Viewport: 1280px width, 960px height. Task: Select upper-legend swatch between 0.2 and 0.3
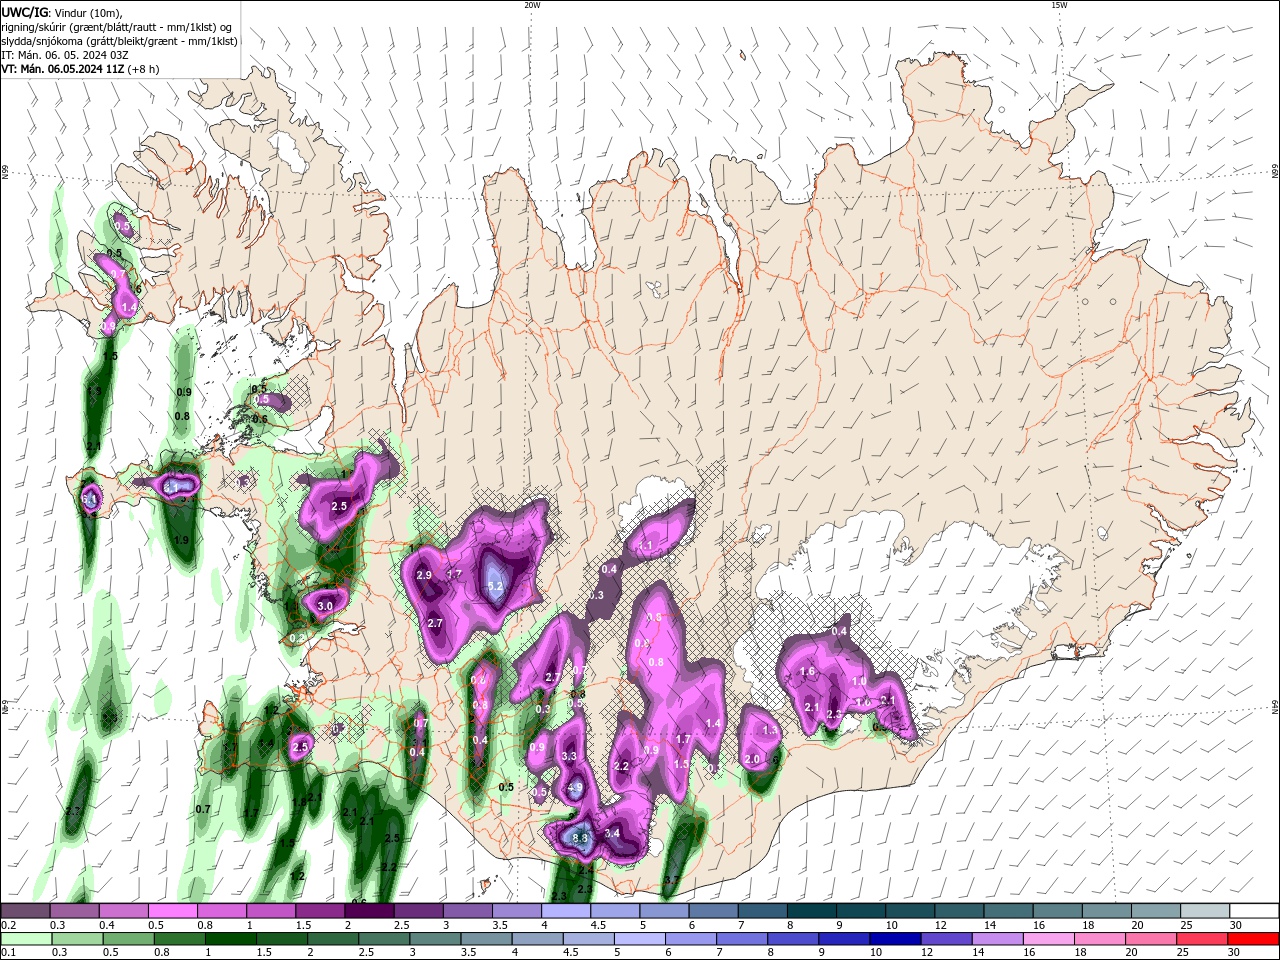pyautogui.click(x=25, y=911)
